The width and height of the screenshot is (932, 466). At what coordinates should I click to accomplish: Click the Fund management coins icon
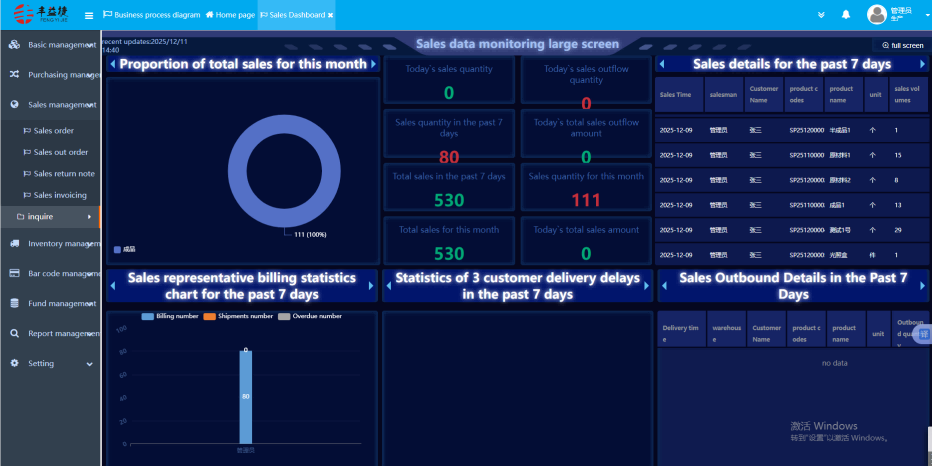(x=15, y=303)
